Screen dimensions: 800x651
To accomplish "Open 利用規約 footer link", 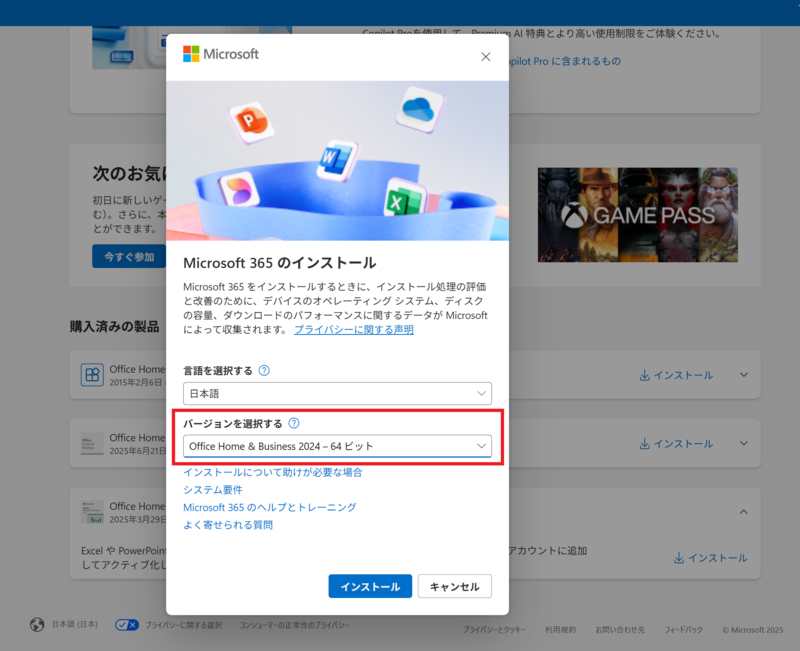I will tap(560, 630).
